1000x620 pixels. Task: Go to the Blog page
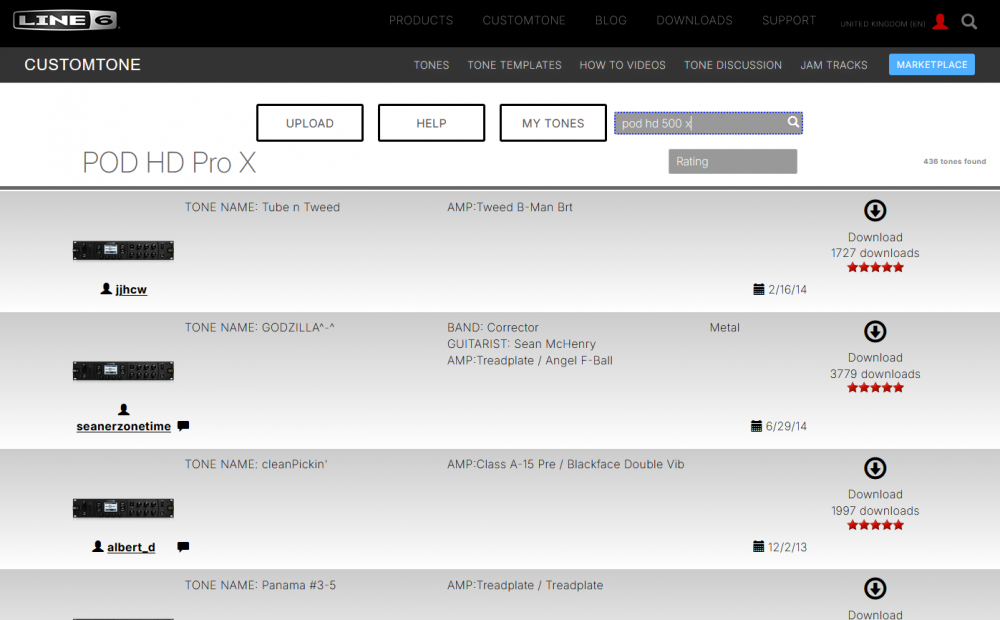click(610, 20)
